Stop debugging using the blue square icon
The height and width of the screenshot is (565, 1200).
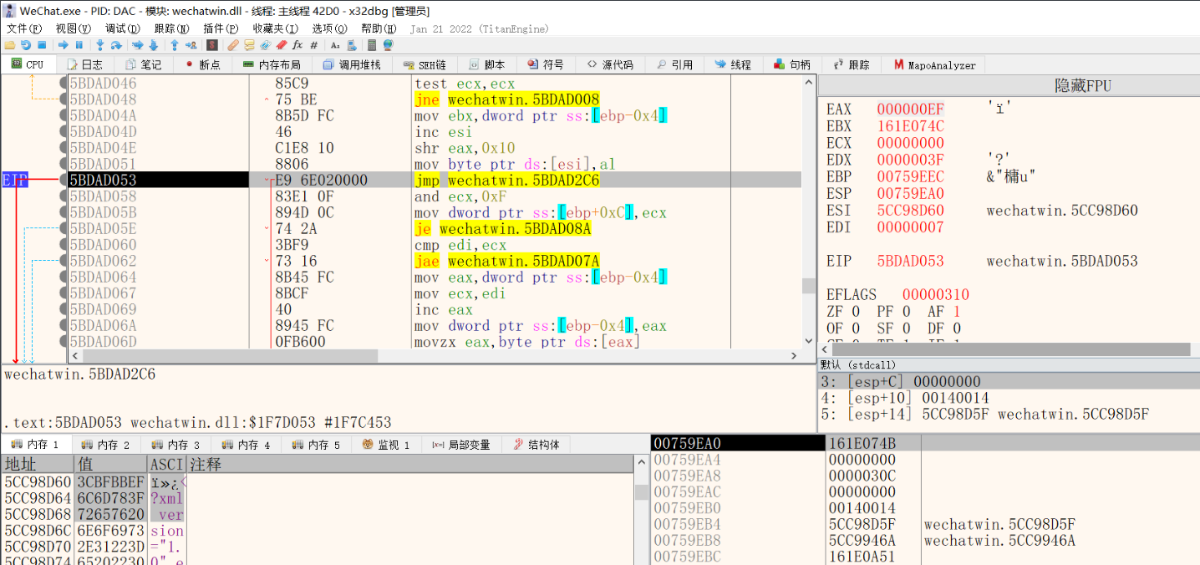coord(41,45)
